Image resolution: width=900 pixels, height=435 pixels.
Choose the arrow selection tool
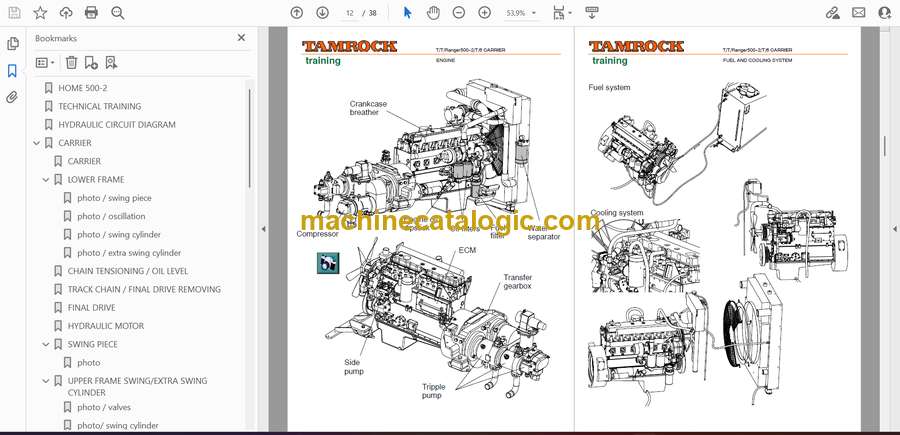coord(408,13)
